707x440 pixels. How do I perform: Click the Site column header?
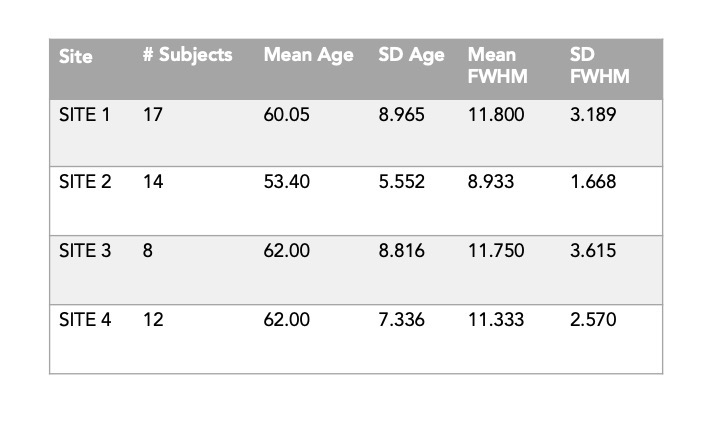pyautogui.click(x=76, y=56)
